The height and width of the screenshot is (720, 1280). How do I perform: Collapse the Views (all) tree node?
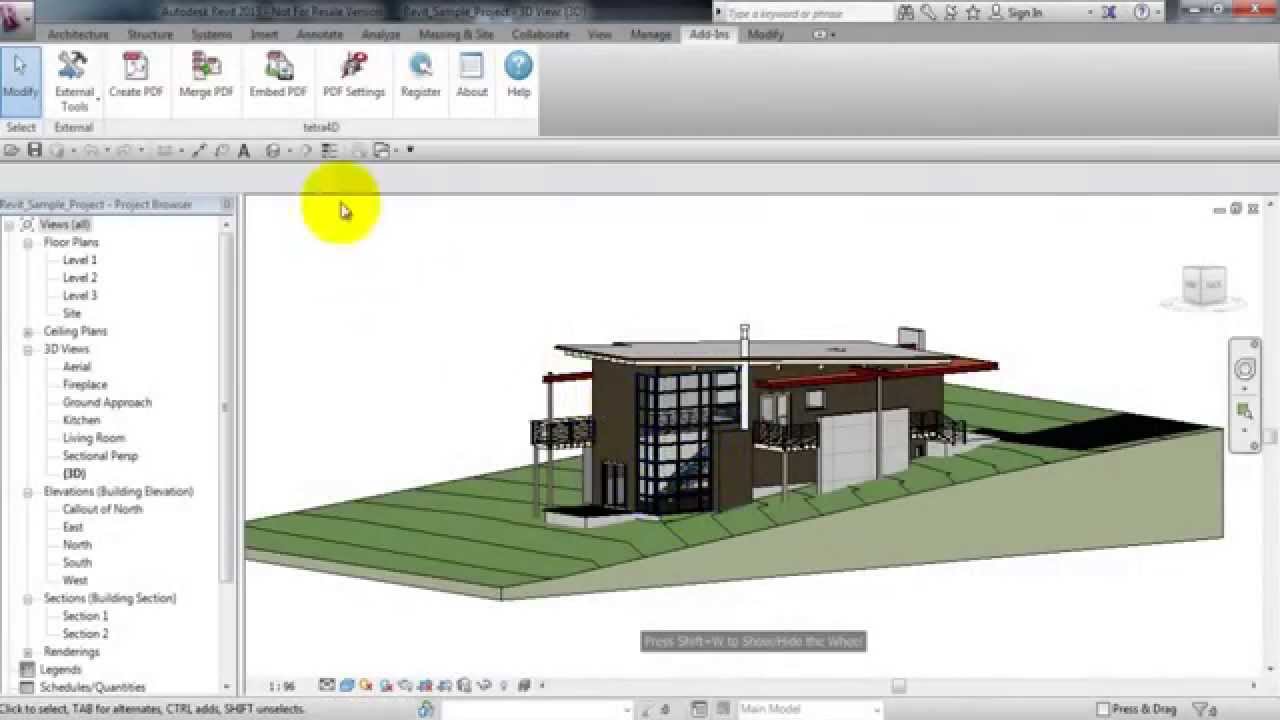(9, 225)
